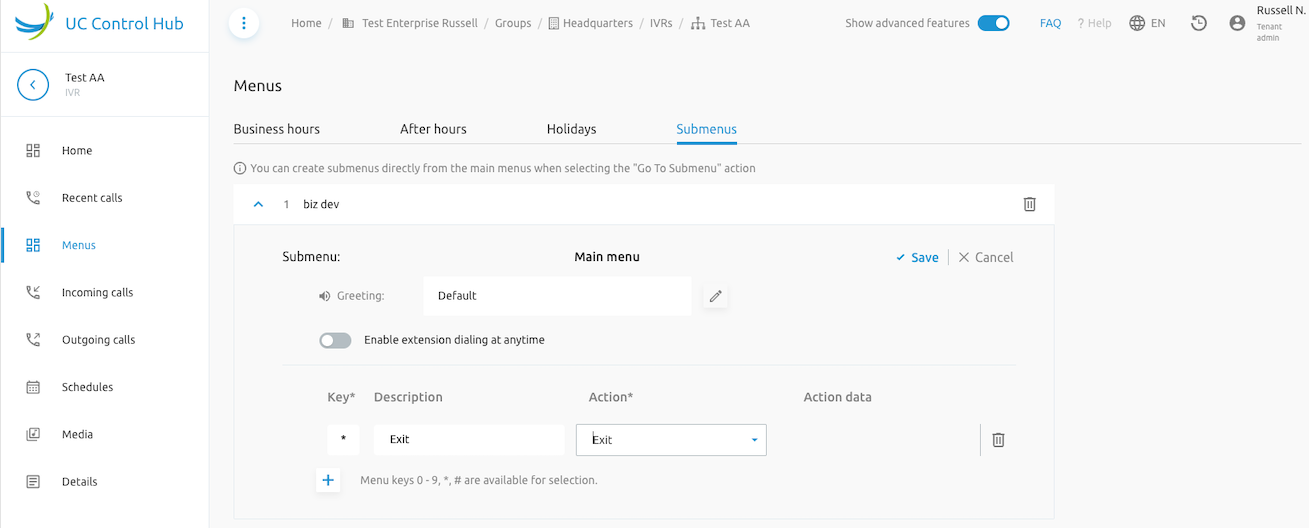1309x528 pixels.
Task: Click the Main menu submenu name
Action: tap(607, 258)
